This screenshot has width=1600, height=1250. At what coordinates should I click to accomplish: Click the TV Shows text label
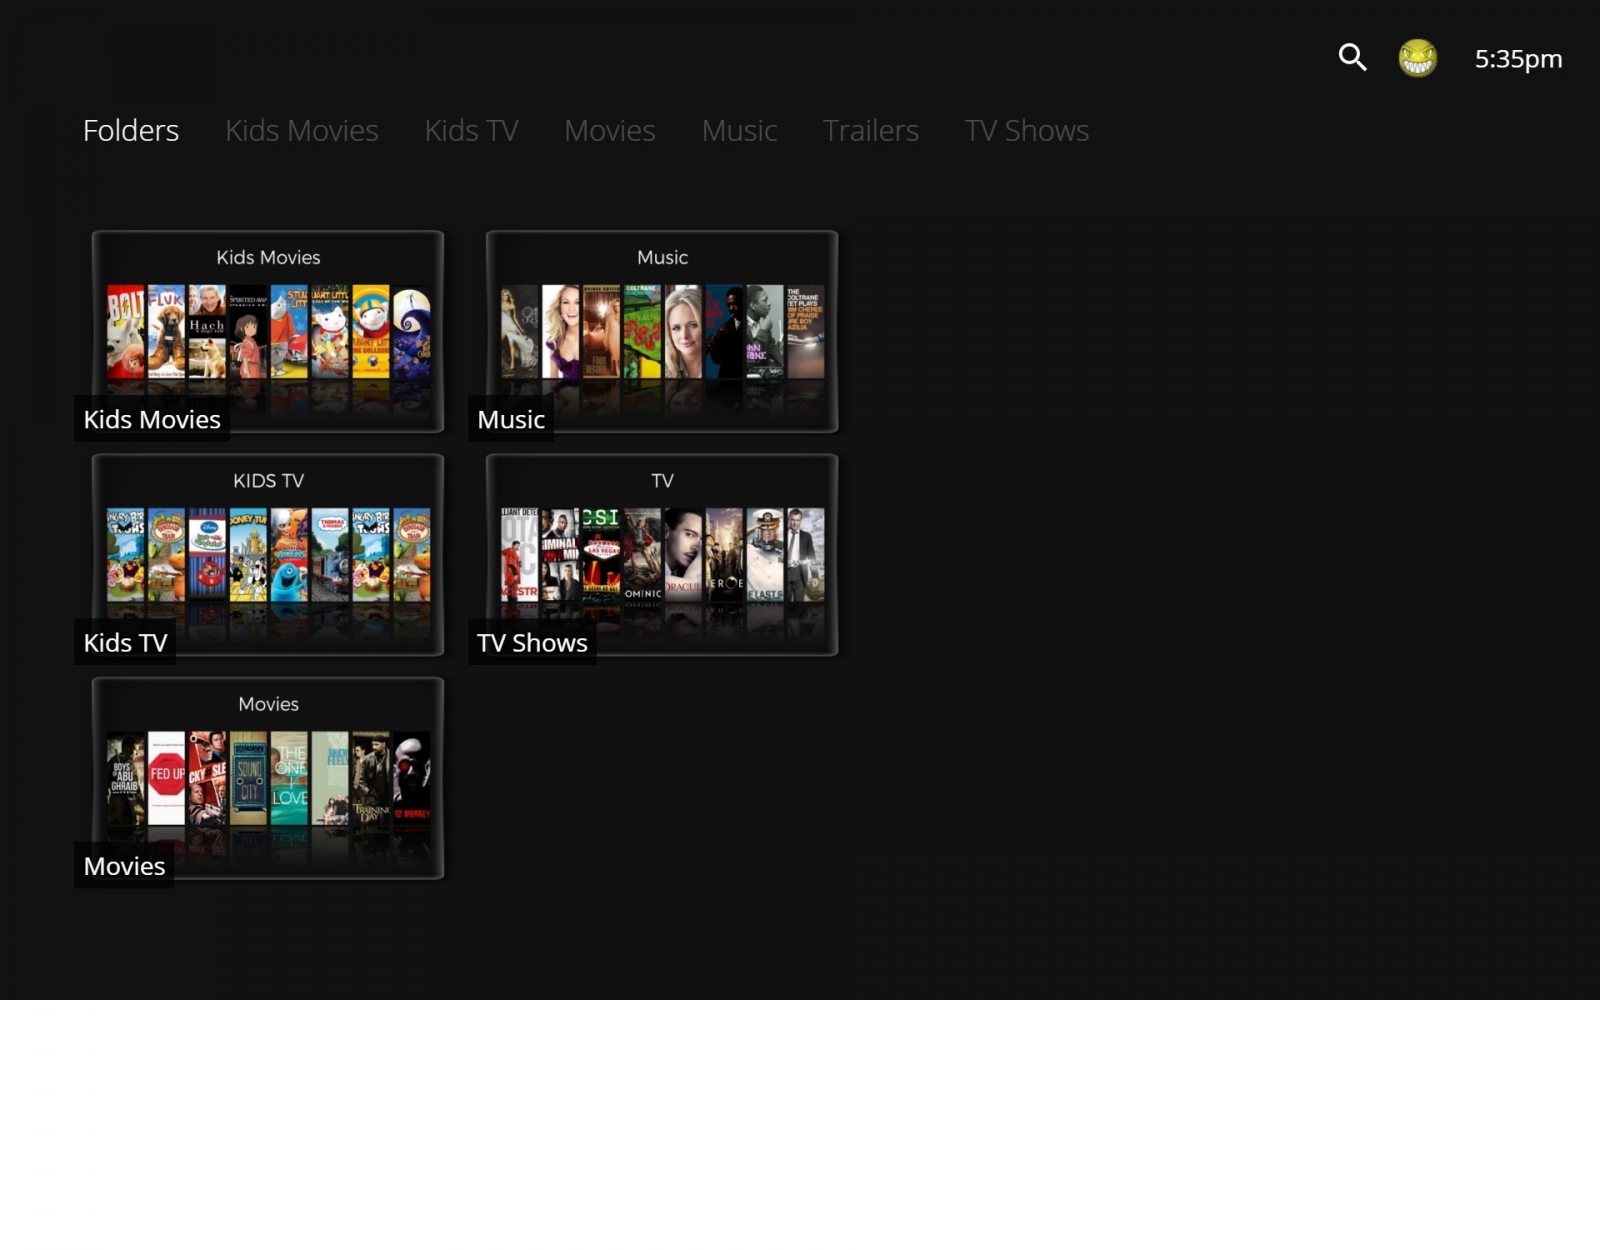click(x=531, y=642)
